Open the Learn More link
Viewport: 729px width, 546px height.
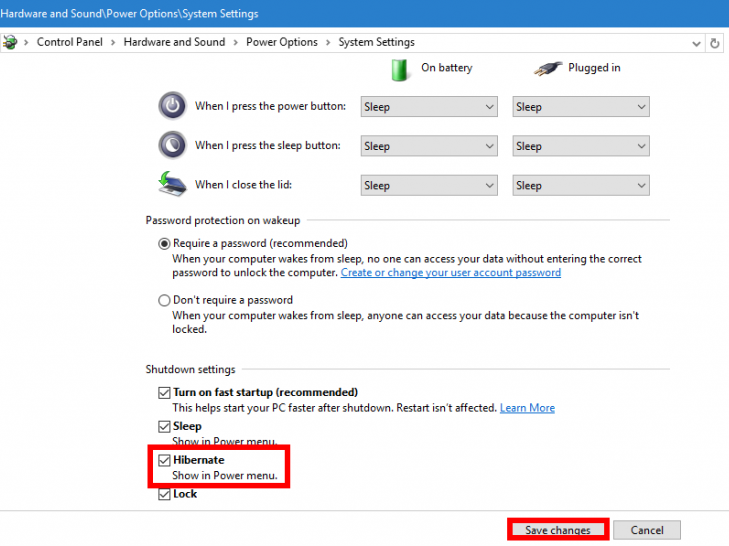(x=527, y=408)
